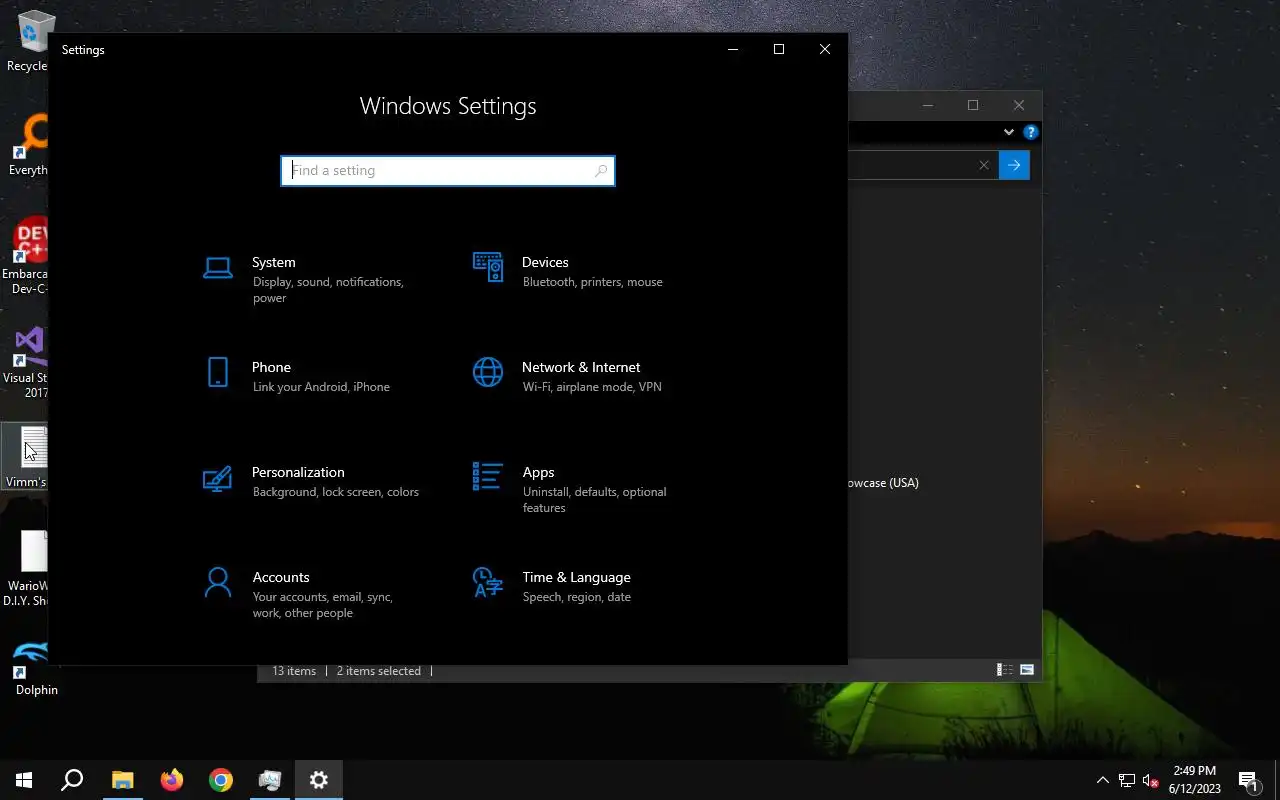The image size is (1280, 800).
Task: Launch Google Chrome from the taskbar
Action: point(221,780)
